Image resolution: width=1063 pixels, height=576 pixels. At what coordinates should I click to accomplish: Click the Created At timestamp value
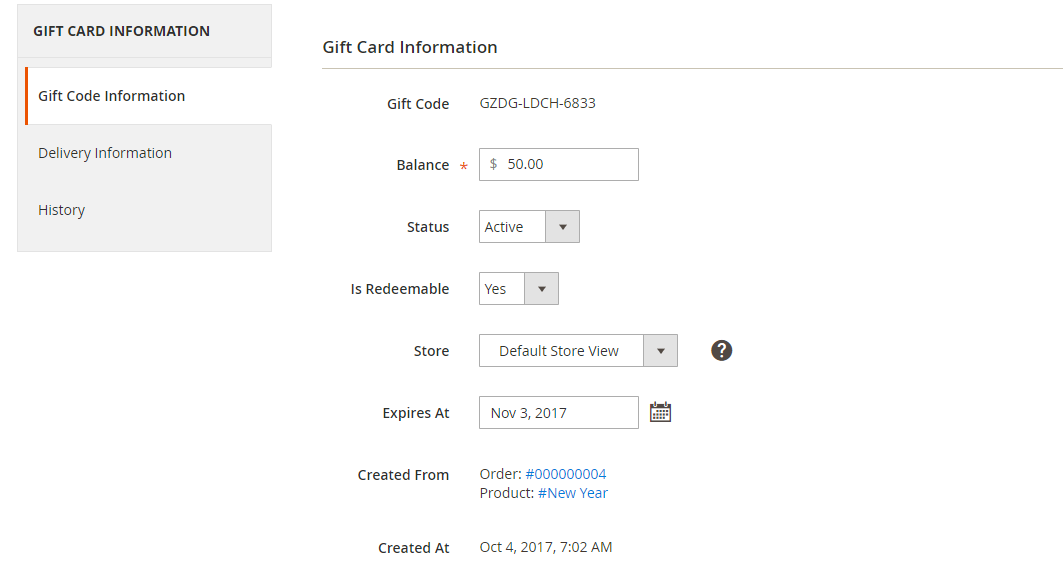pyautogui.click(x=545, y=547)
